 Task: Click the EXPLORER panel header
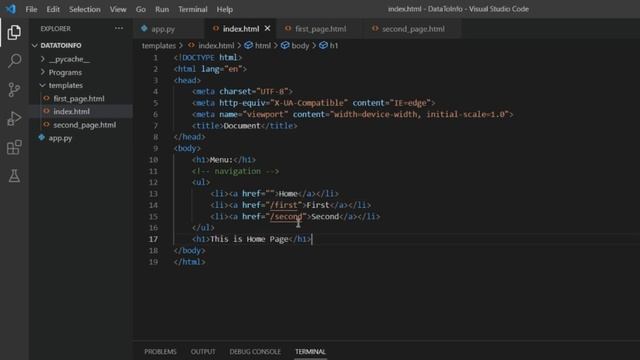(x=56, y=29)
